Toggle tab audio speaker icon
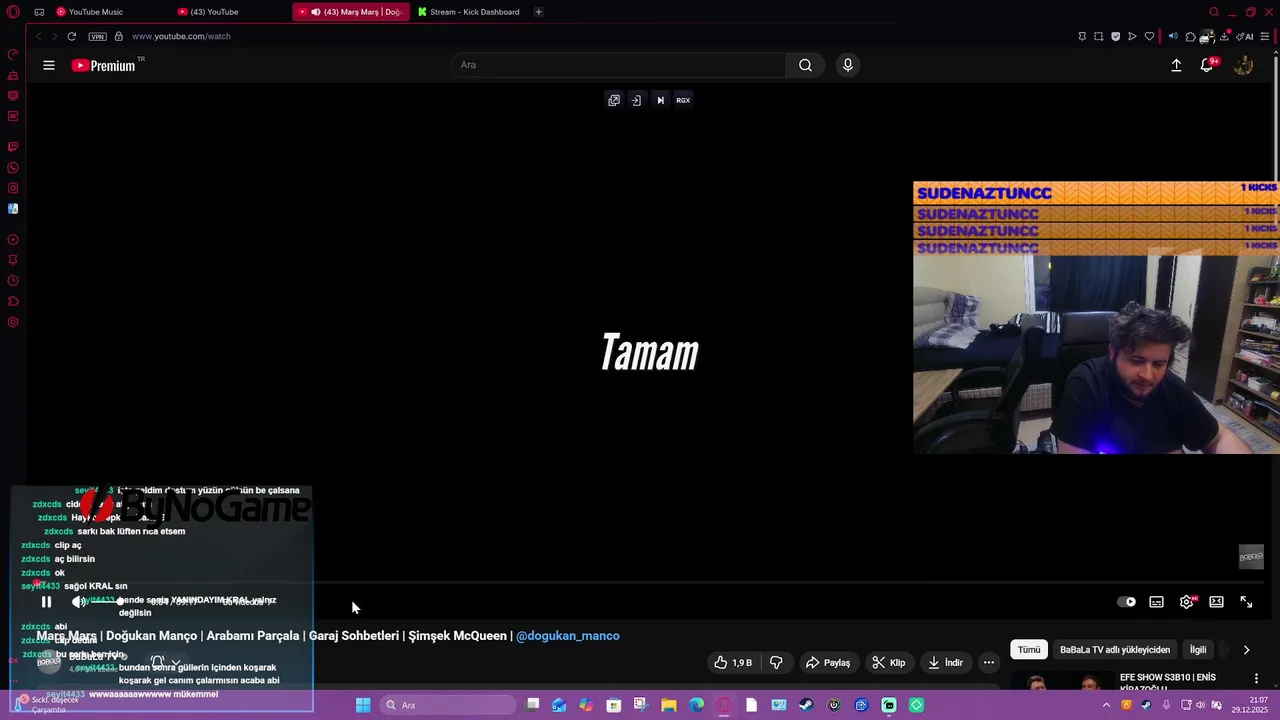Viewport: 1280px width, 720px height. pos(1173,36)
